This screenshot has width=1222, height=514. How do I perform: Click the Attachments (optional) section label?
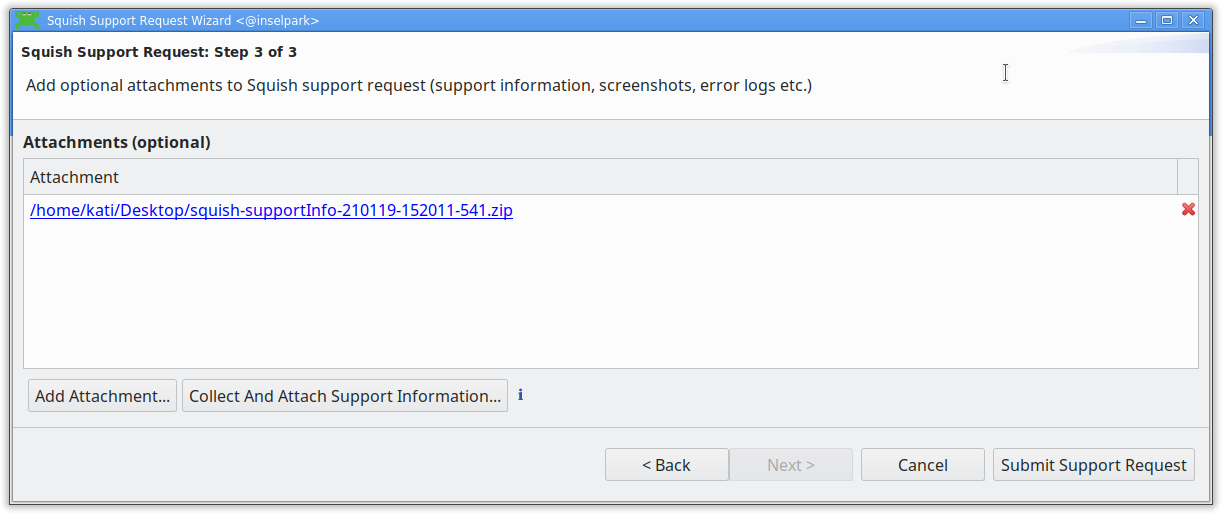pyautogui.click(x=117, y=142)
